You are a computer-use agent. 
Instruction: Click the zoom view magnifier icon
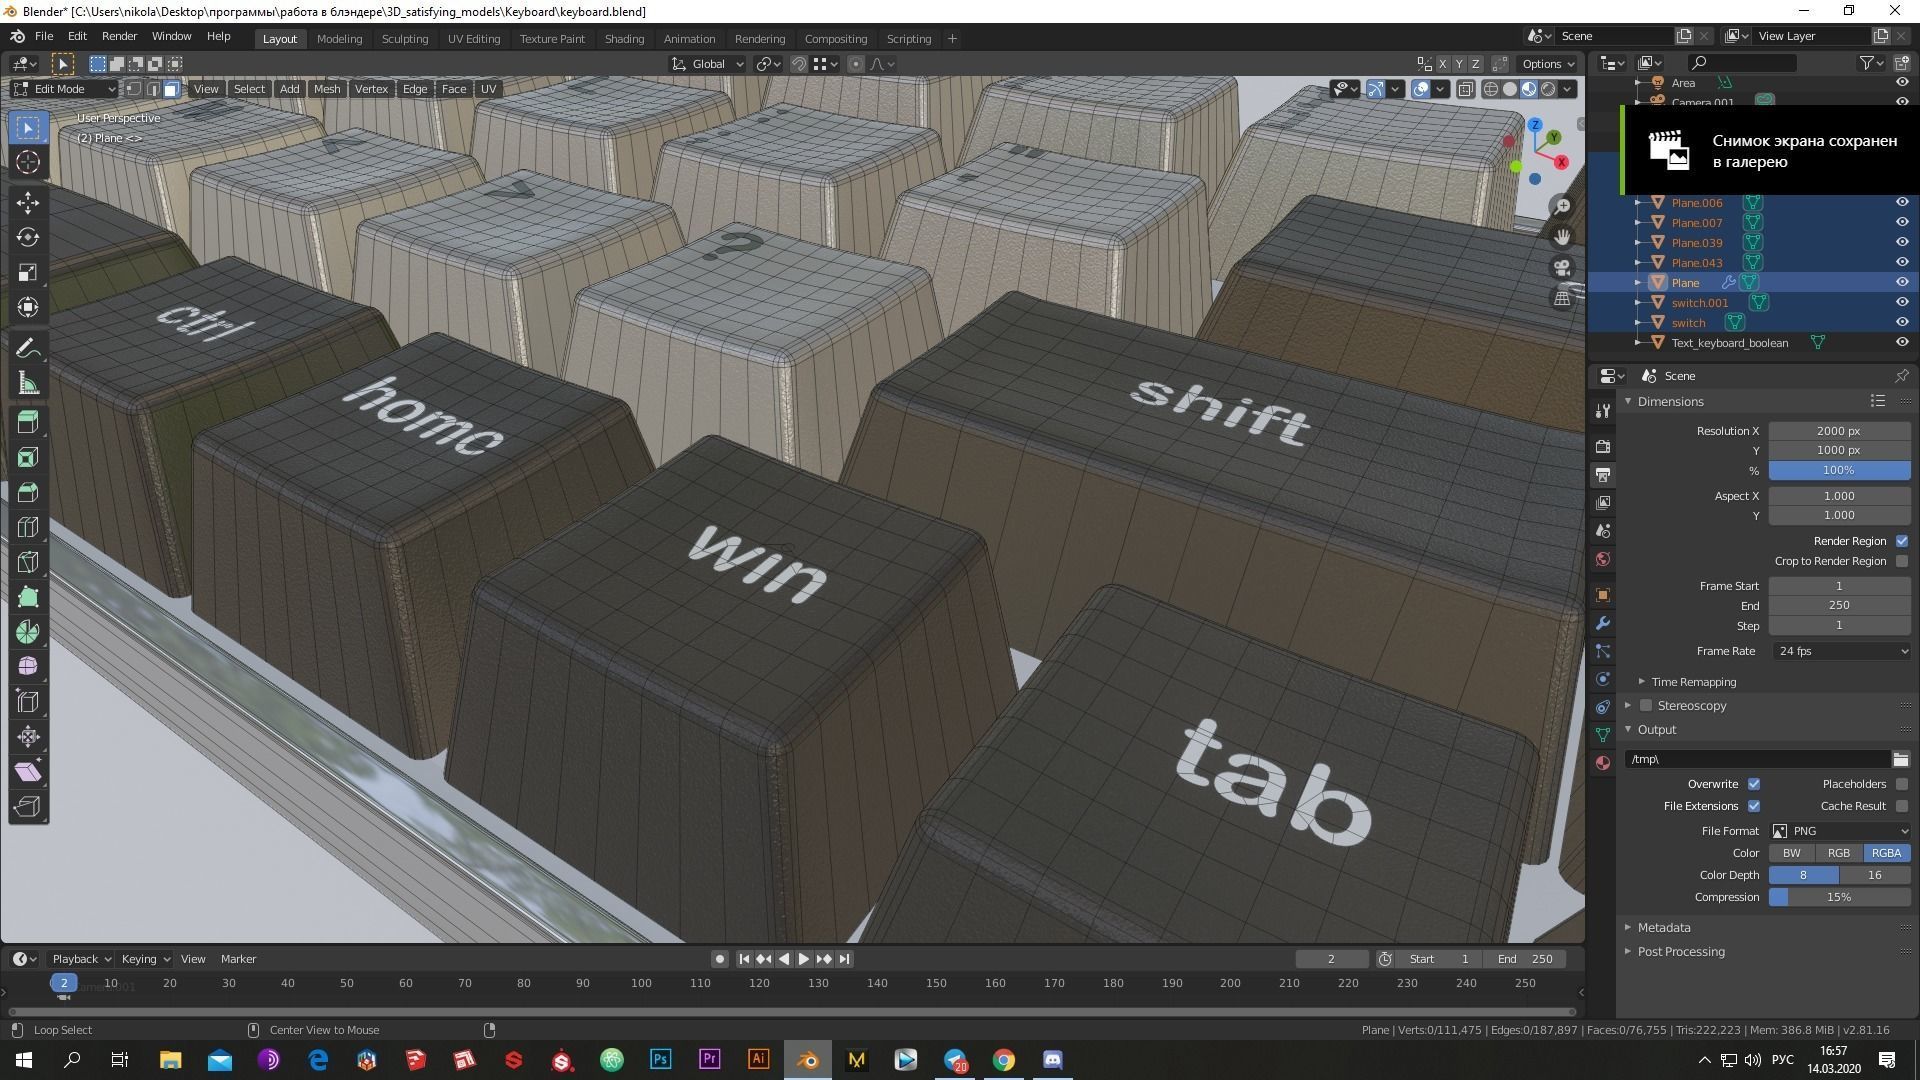[1562, 206]
